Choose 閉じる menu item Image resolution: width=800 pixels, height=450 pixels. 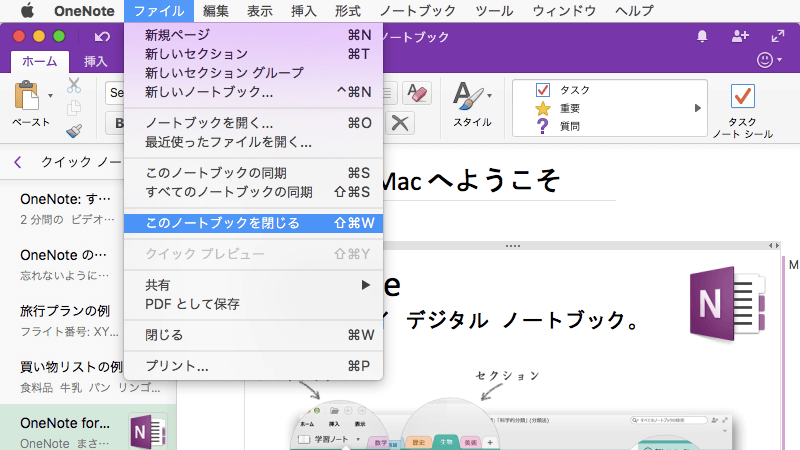tap(253, 335)
